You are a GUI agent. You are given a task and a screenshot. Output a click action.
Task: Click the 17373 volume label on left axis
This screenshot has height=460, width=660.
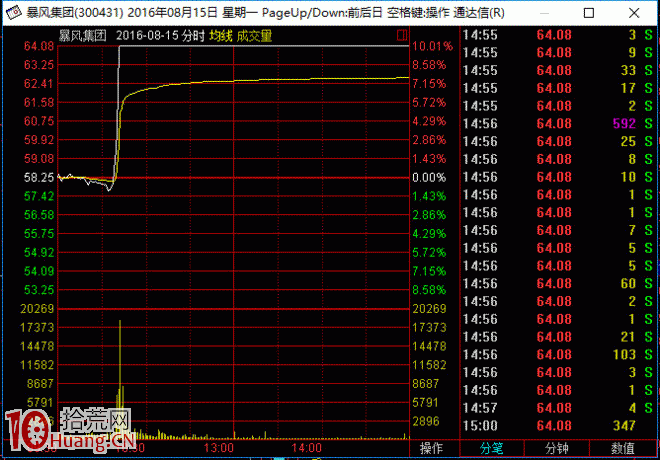point(37,327)
